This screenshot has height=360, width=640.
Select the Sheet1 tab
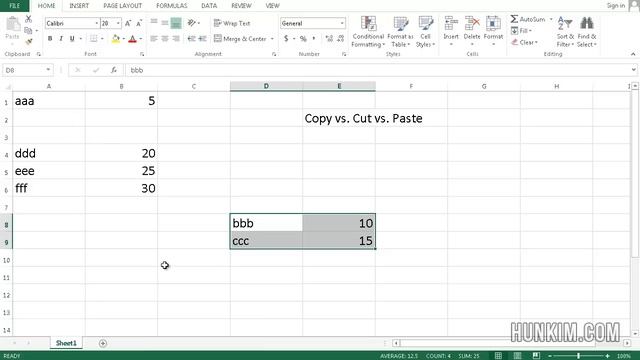click(x=66, y=343)
